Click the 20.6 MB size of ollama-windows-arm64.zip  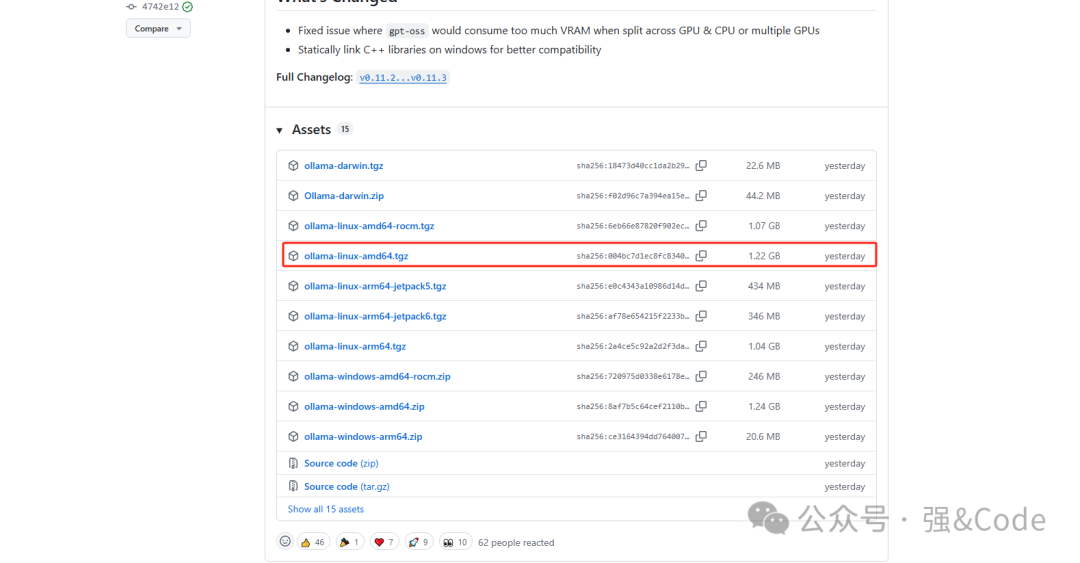[763, 436]
